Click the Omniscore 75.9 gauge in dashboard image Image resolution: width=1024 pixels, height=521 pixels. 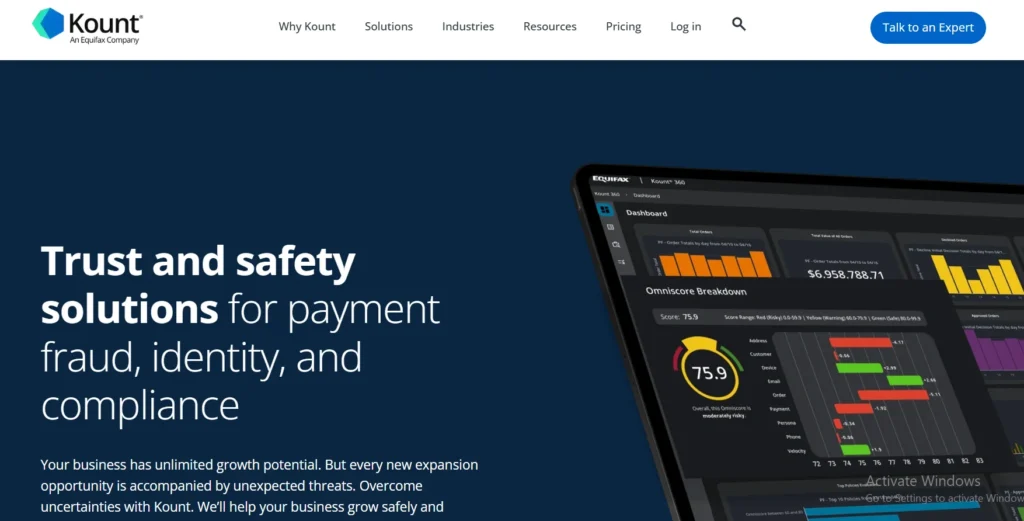coord(709,371)
